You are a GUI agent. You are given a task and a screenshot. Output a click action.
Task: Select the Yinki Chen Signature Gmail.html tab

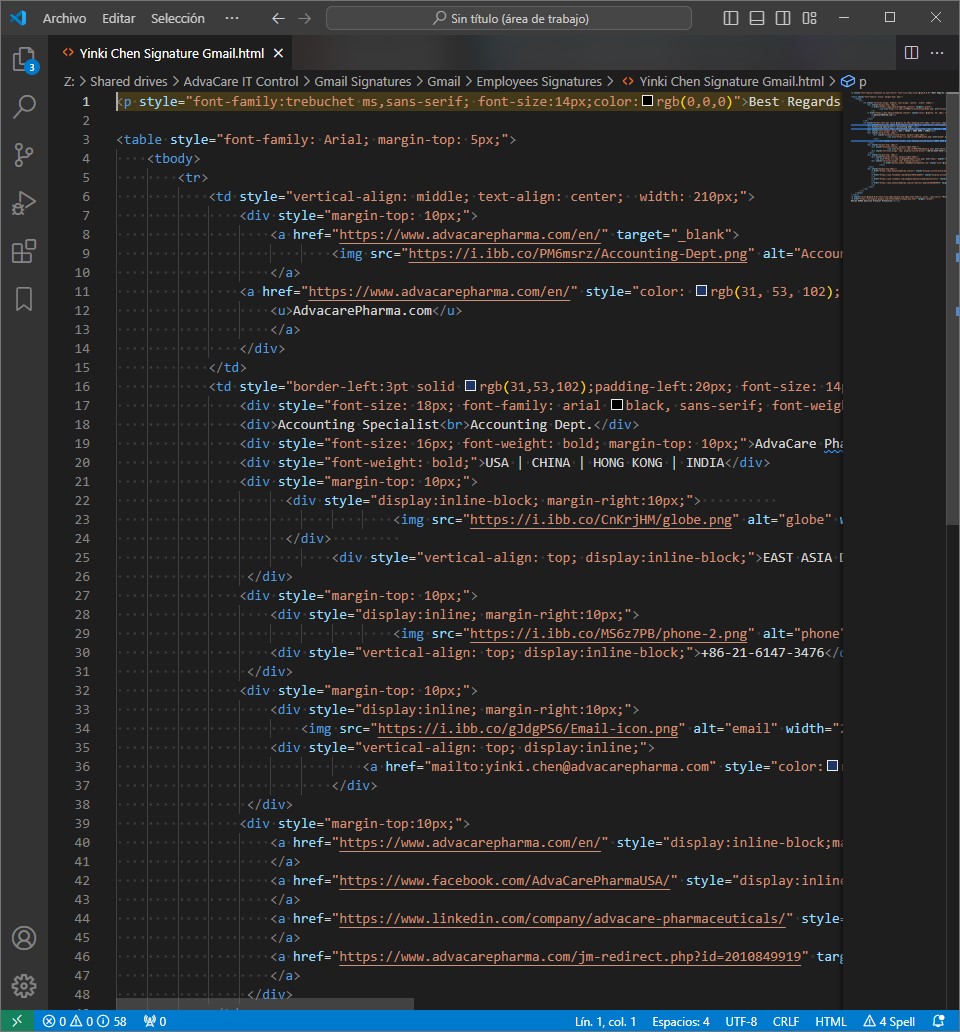pyautogui.click(x=171, y=53)
